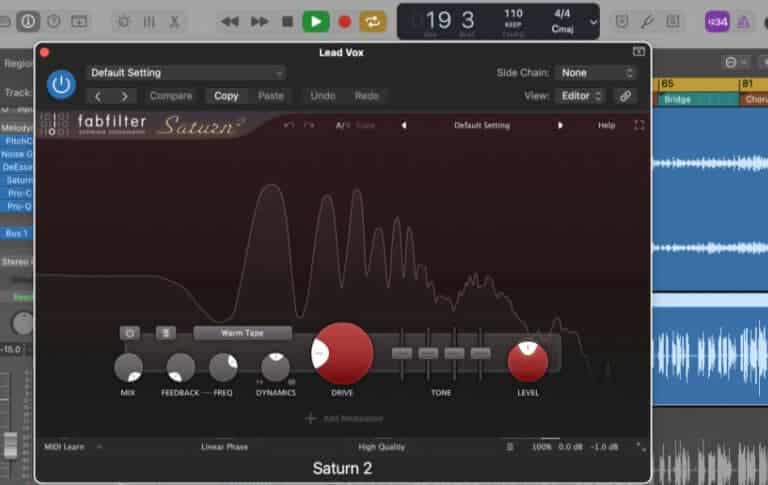Click the Redo button in plugin header

click(x=367, y=96)
